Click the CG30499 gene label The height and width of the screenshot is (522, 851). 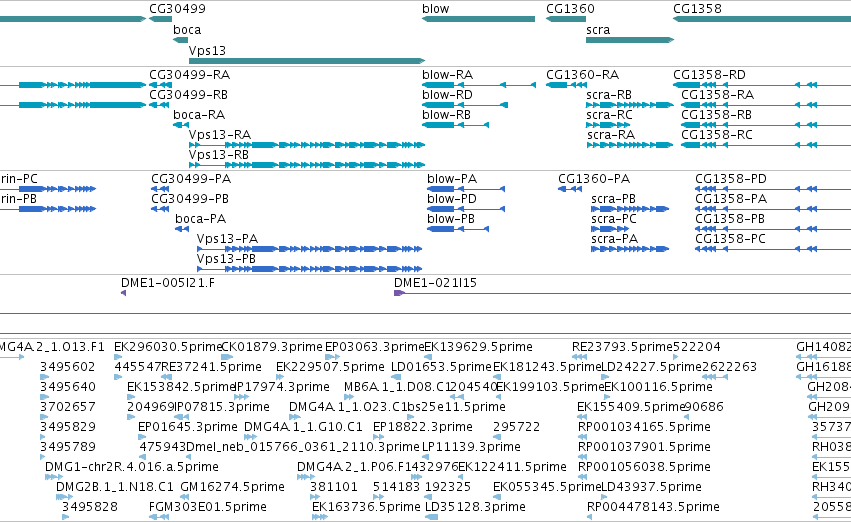[177, 9]
